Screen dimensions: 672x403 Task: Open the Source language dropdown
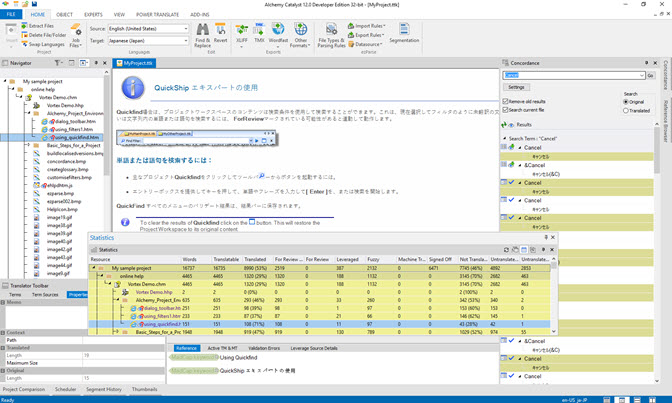(186, 29)
